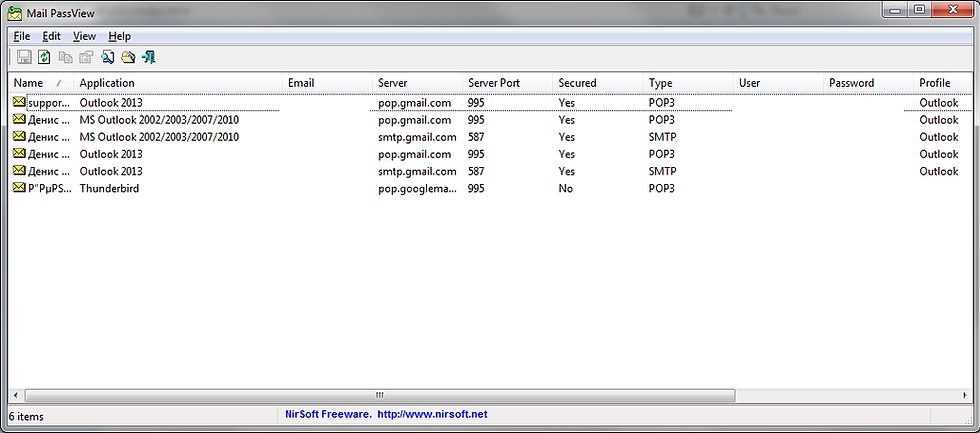
Task: Click 'MS Outlook 2002/2003/2007/2010' in the POP3 row
Action: 159,119
